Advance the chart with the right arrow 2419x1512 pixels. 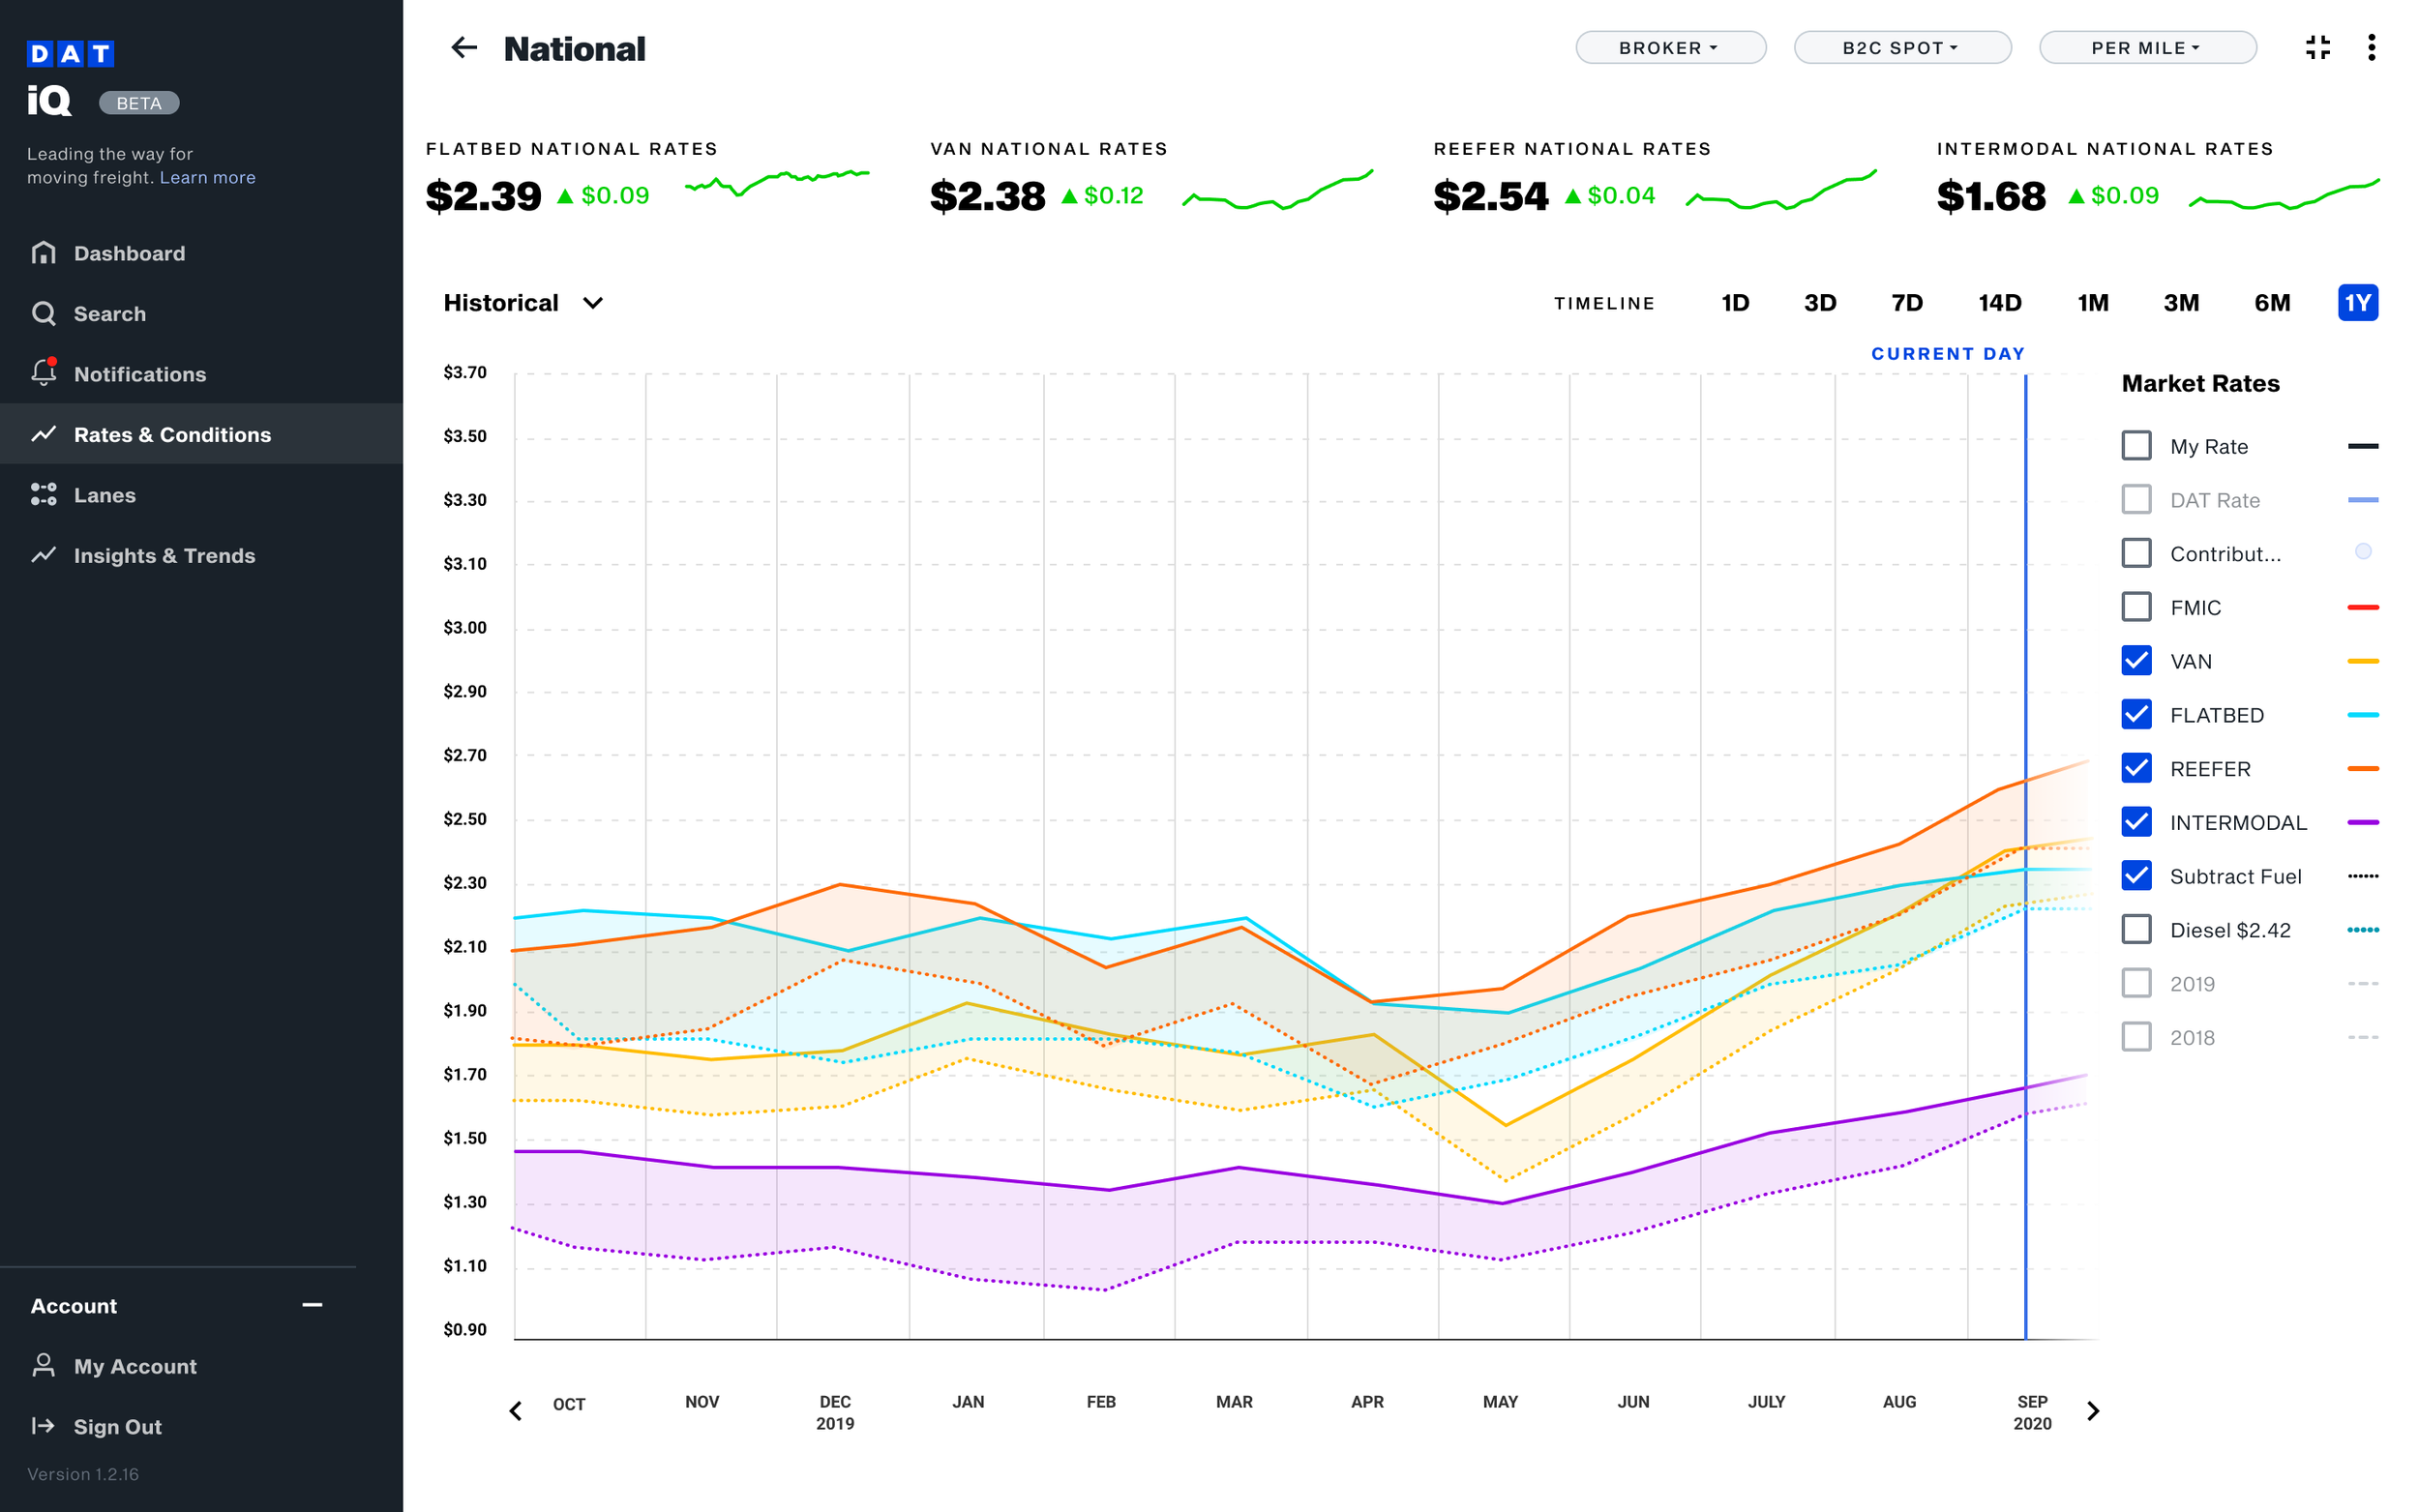pyautogui.click(x=2093, y=1411)
